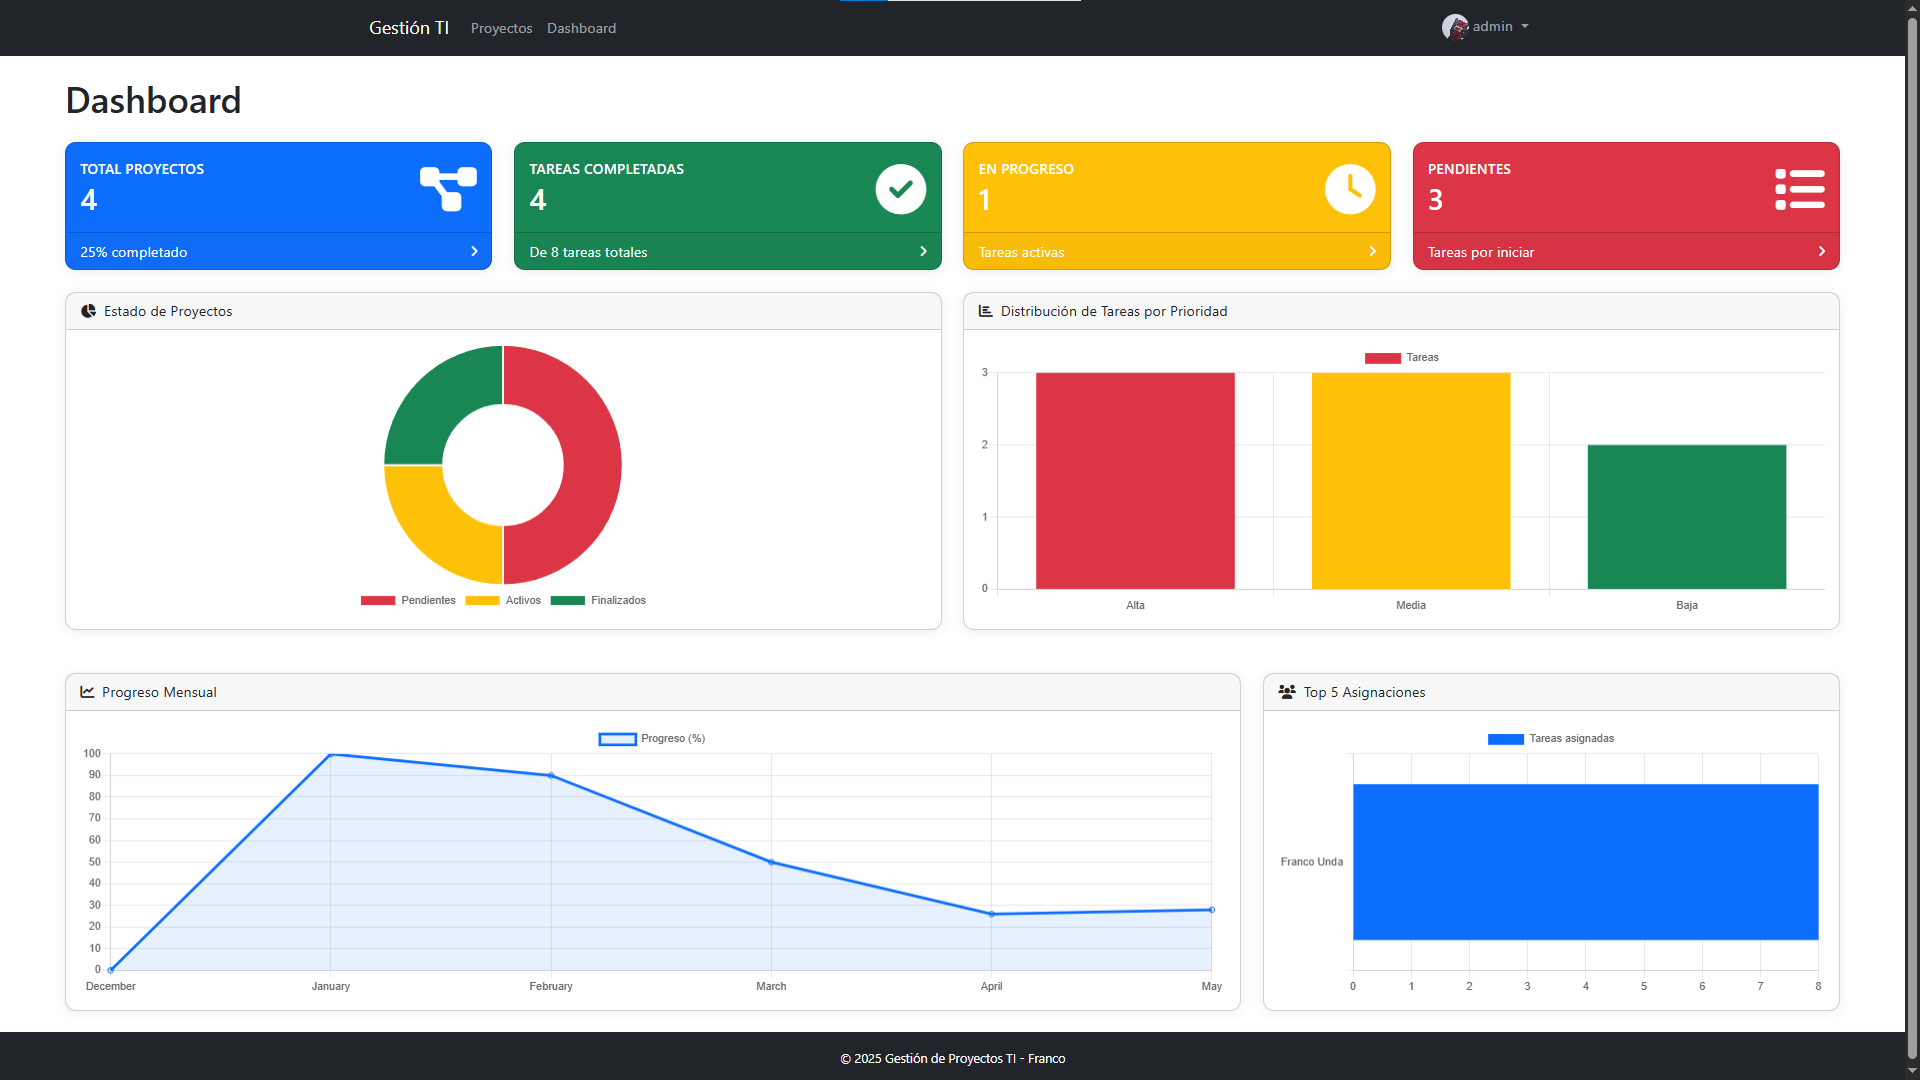Click the red Pendientes doughnut segment

[592, 465]
